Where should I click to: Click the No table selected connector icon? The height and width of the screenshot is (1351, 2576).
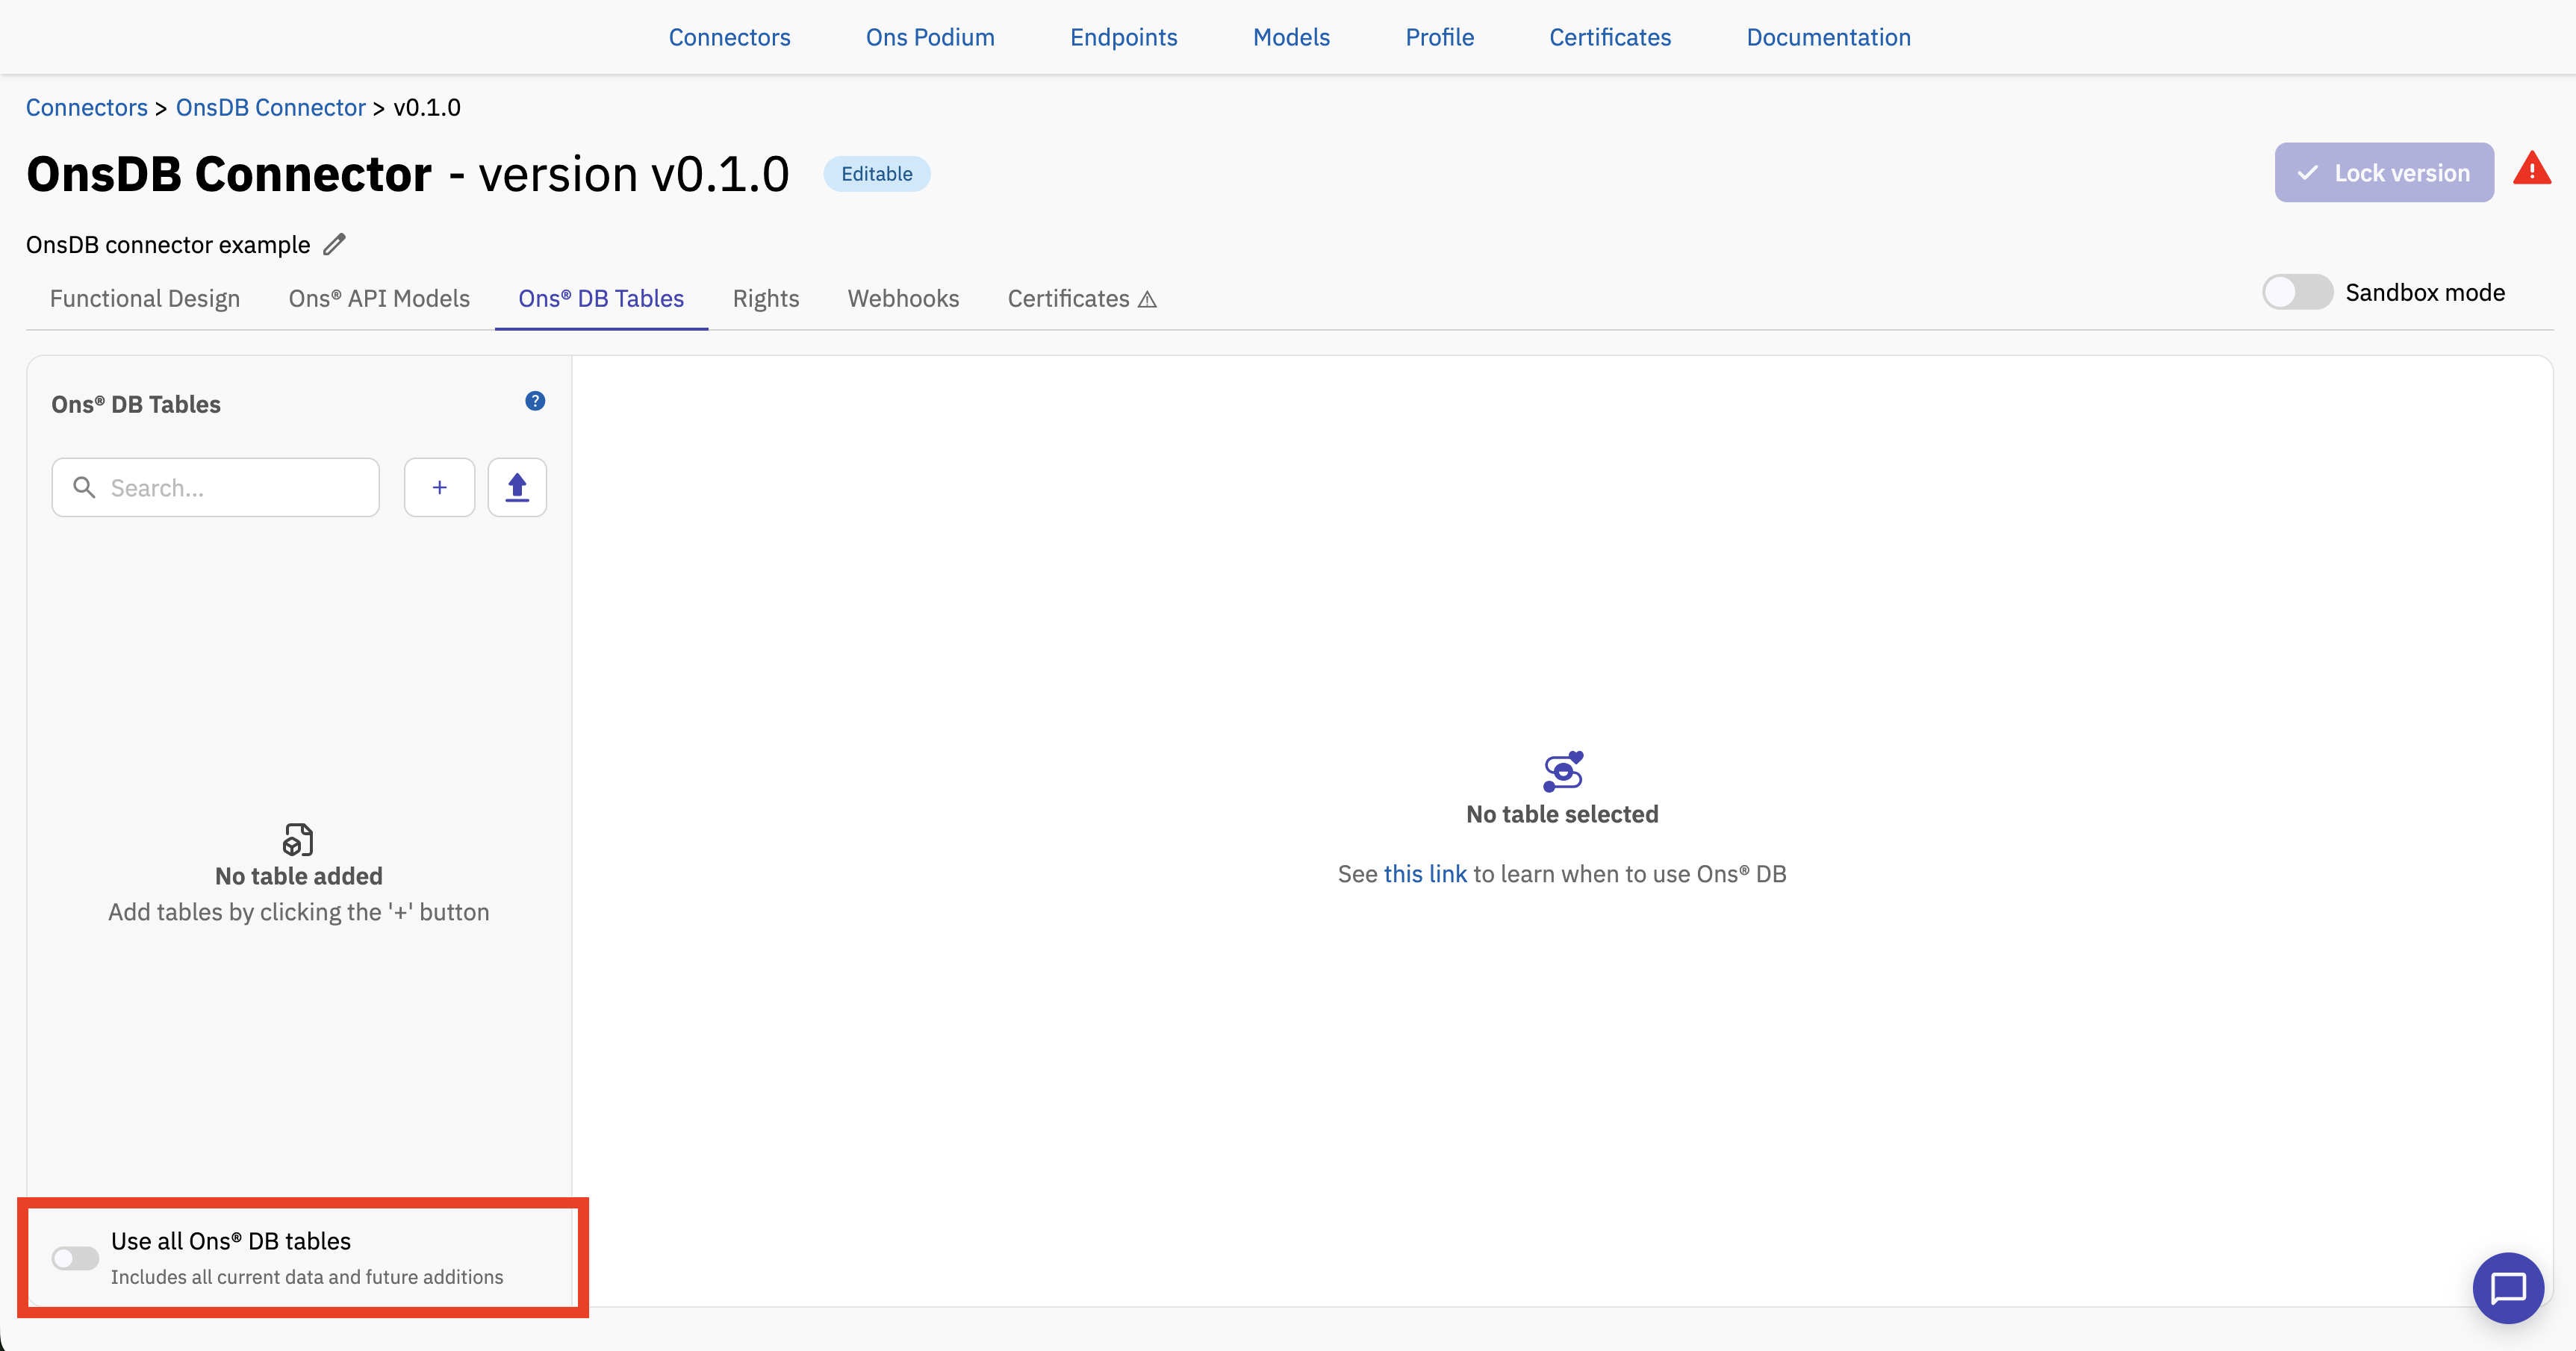[x=1562, y=771]
